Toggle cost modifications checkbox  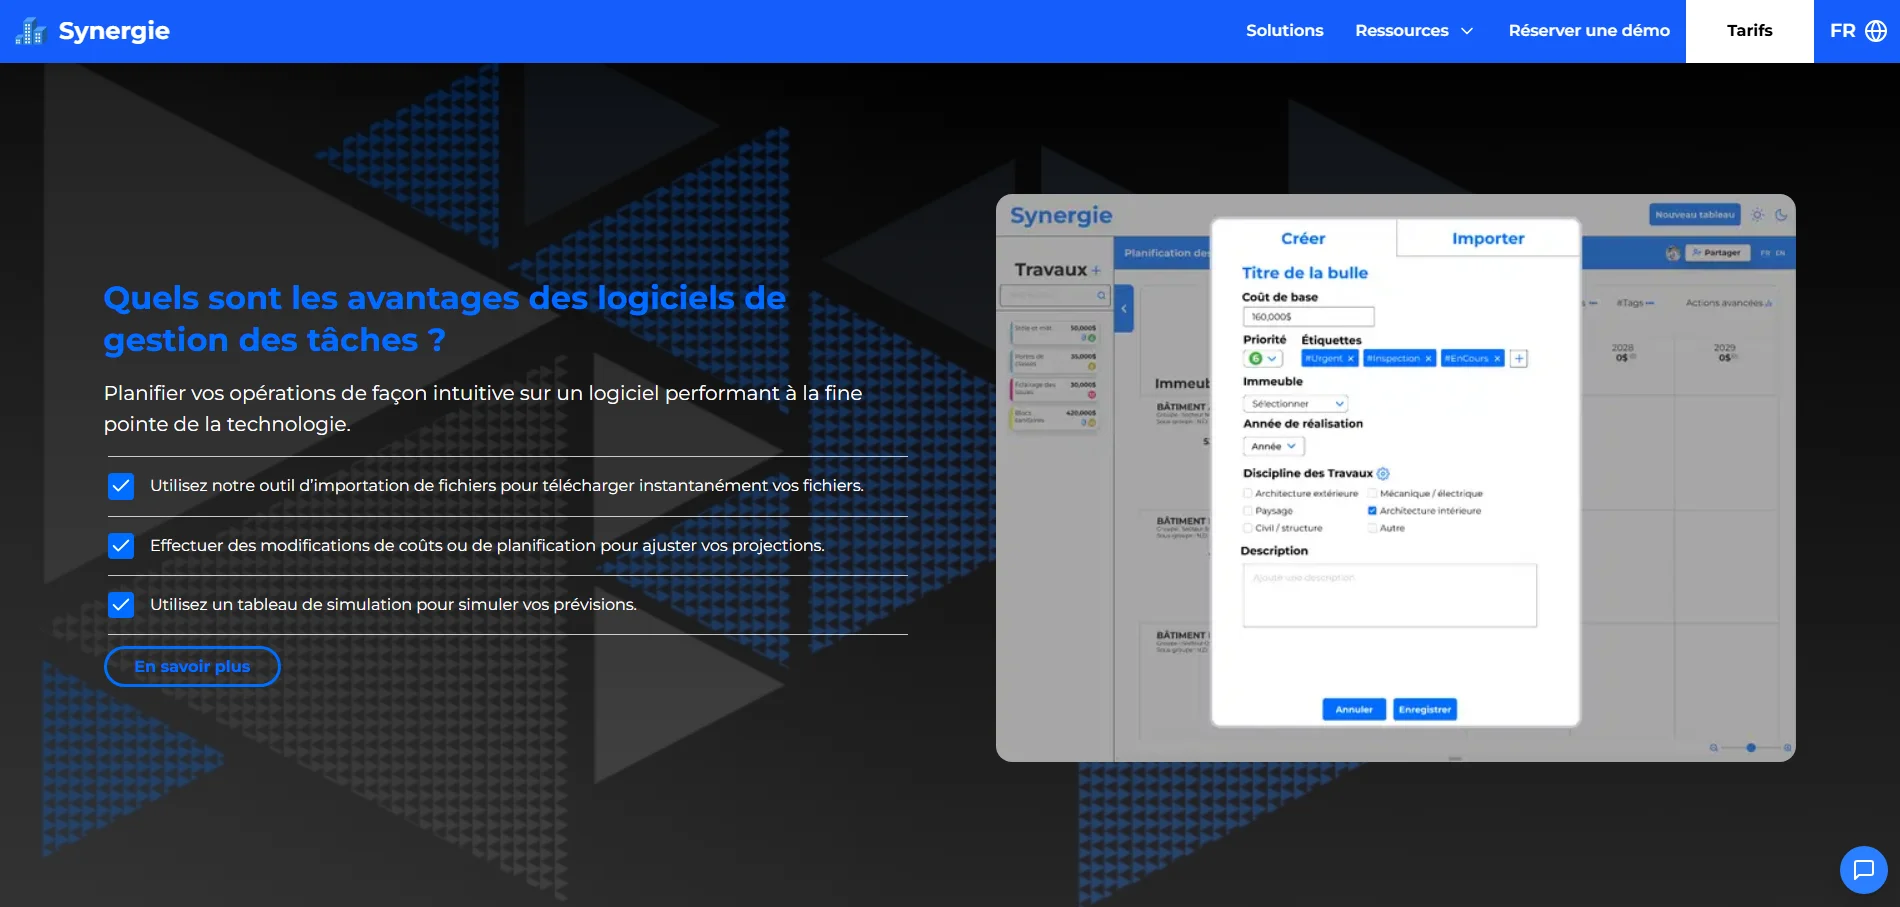121,546
